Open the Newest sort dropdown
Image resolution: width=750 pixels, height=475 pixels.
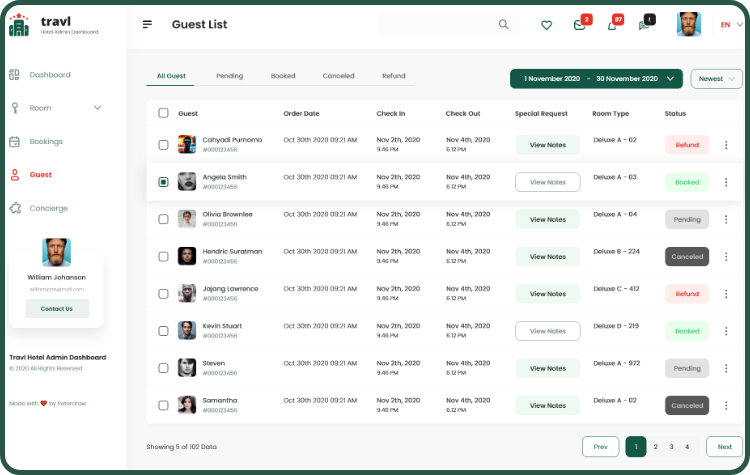tap(716, 79)
